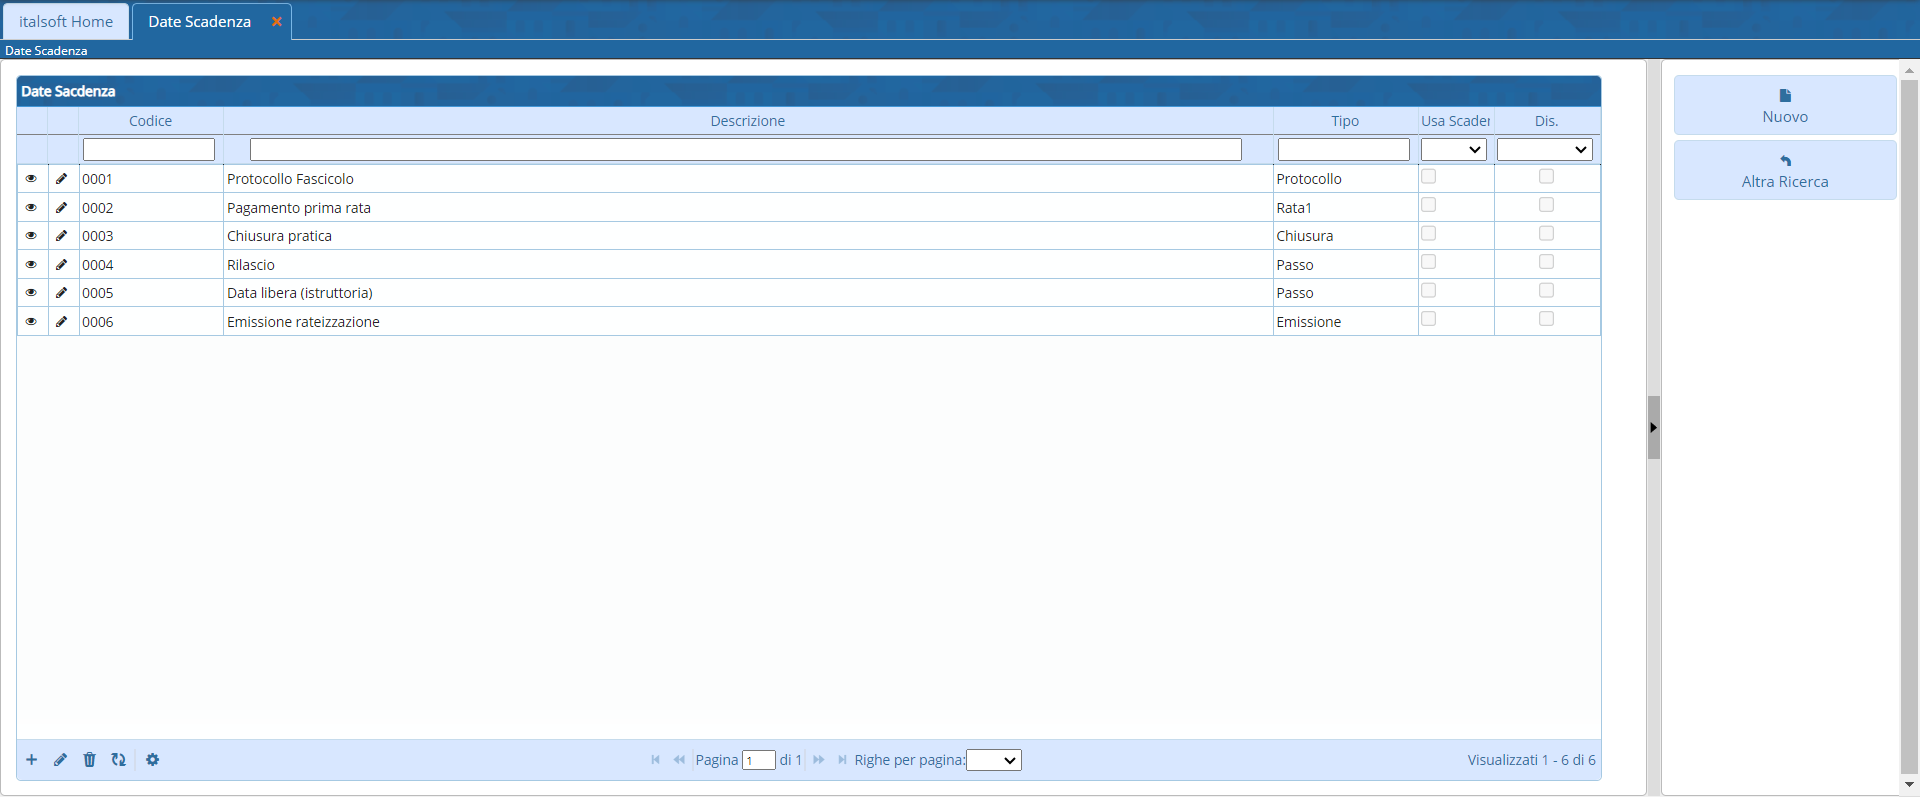
Task: Click the footer pencil edit icon
Action: click(61, 760)
